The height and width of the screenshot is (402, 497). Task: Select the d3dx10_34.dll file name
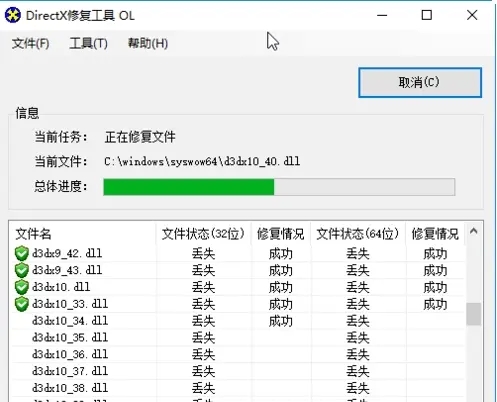(70, 321)
